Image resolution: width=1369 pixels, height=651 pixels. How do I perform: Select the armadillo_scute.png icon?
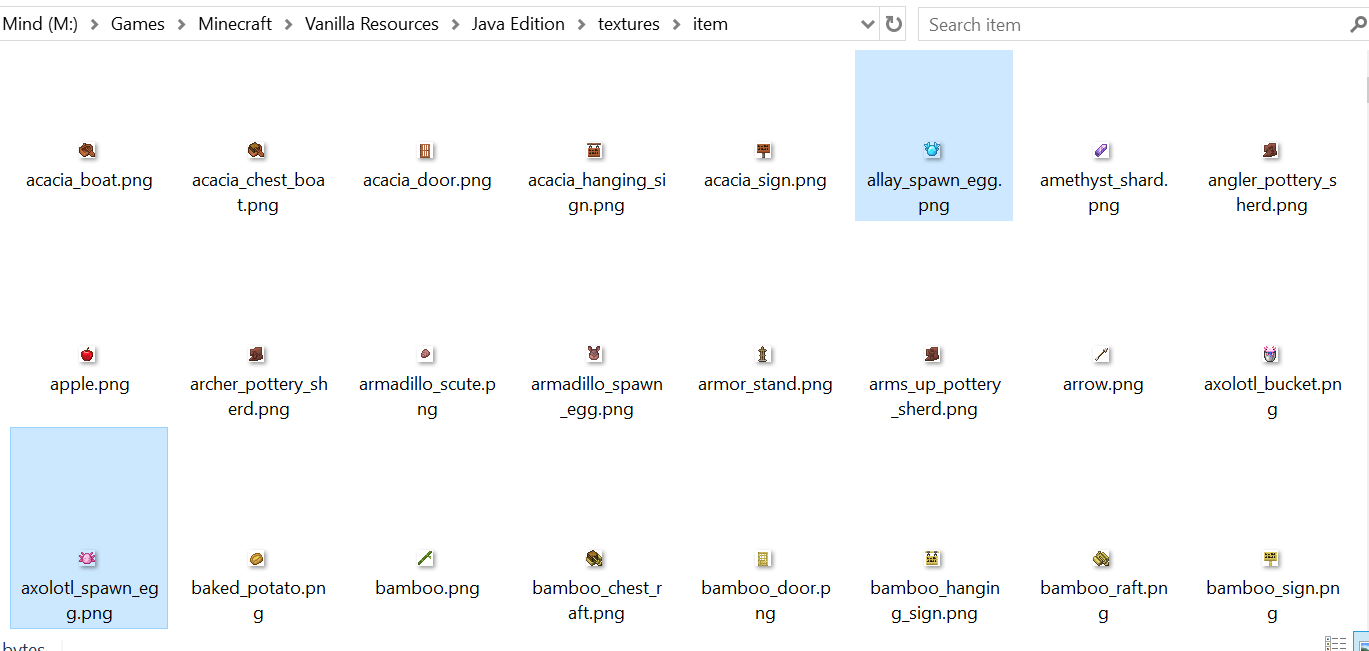tap(426, 355)
